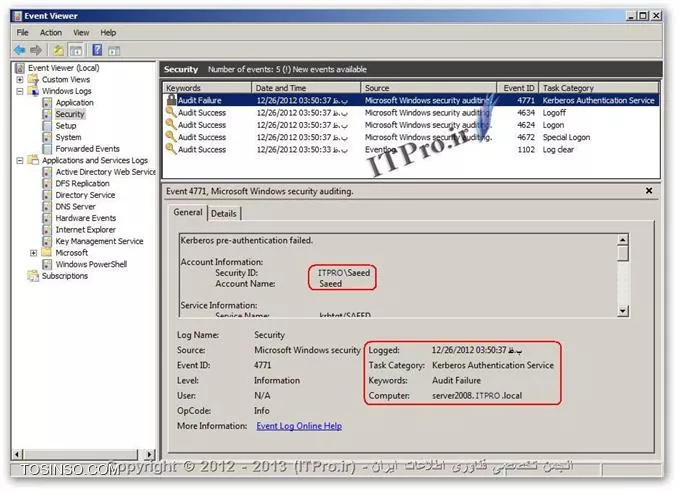
Task: Click the key icon of Special Logon event row
Action: [171, 137]
